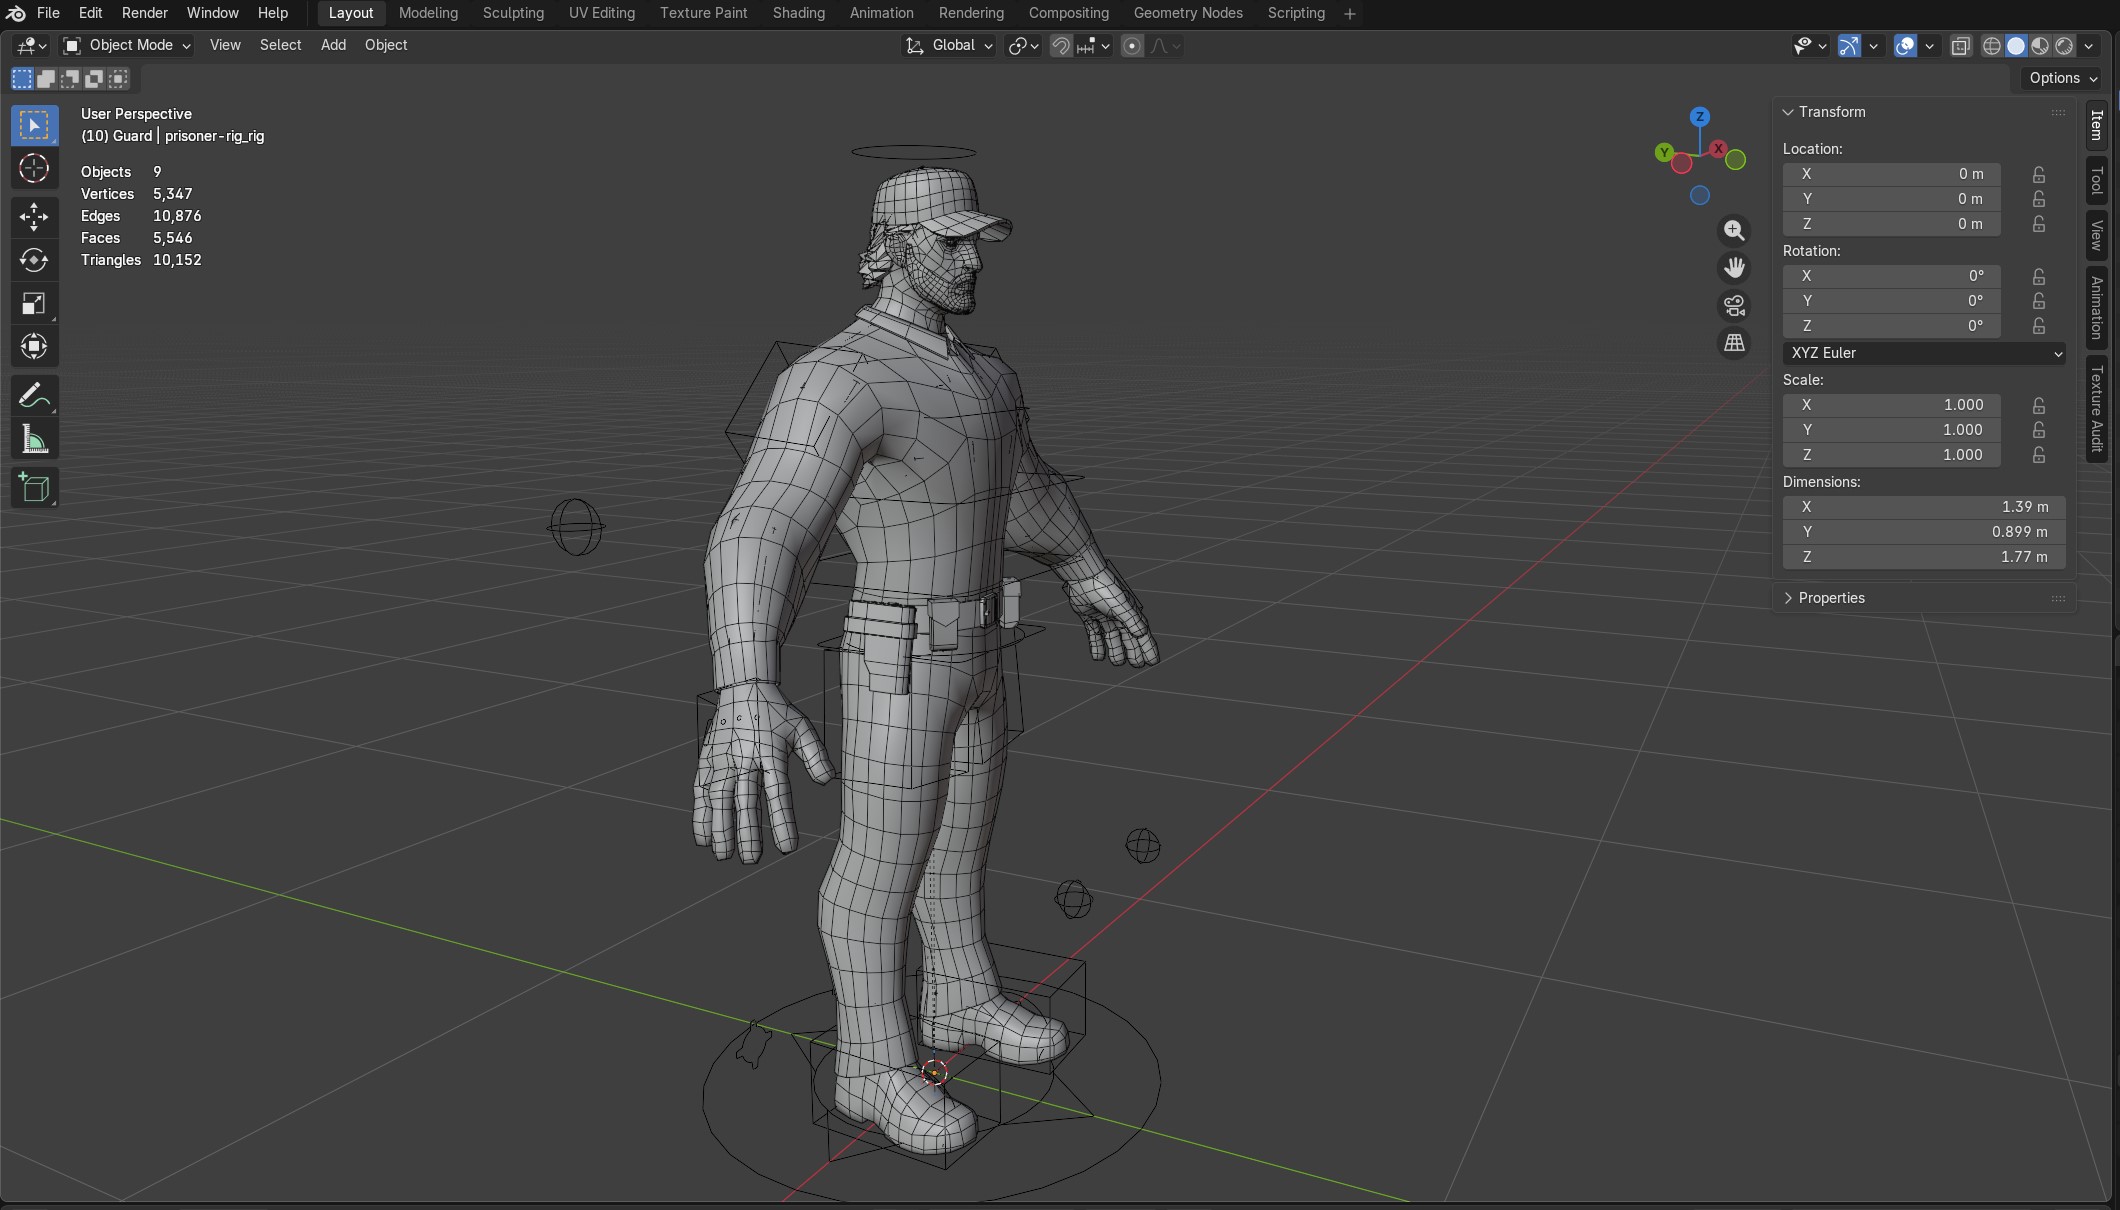Image resolution: width=2120 pixels, height=1210 pixels.
Task: Open the Render menu
Action: tap(145, 13)
